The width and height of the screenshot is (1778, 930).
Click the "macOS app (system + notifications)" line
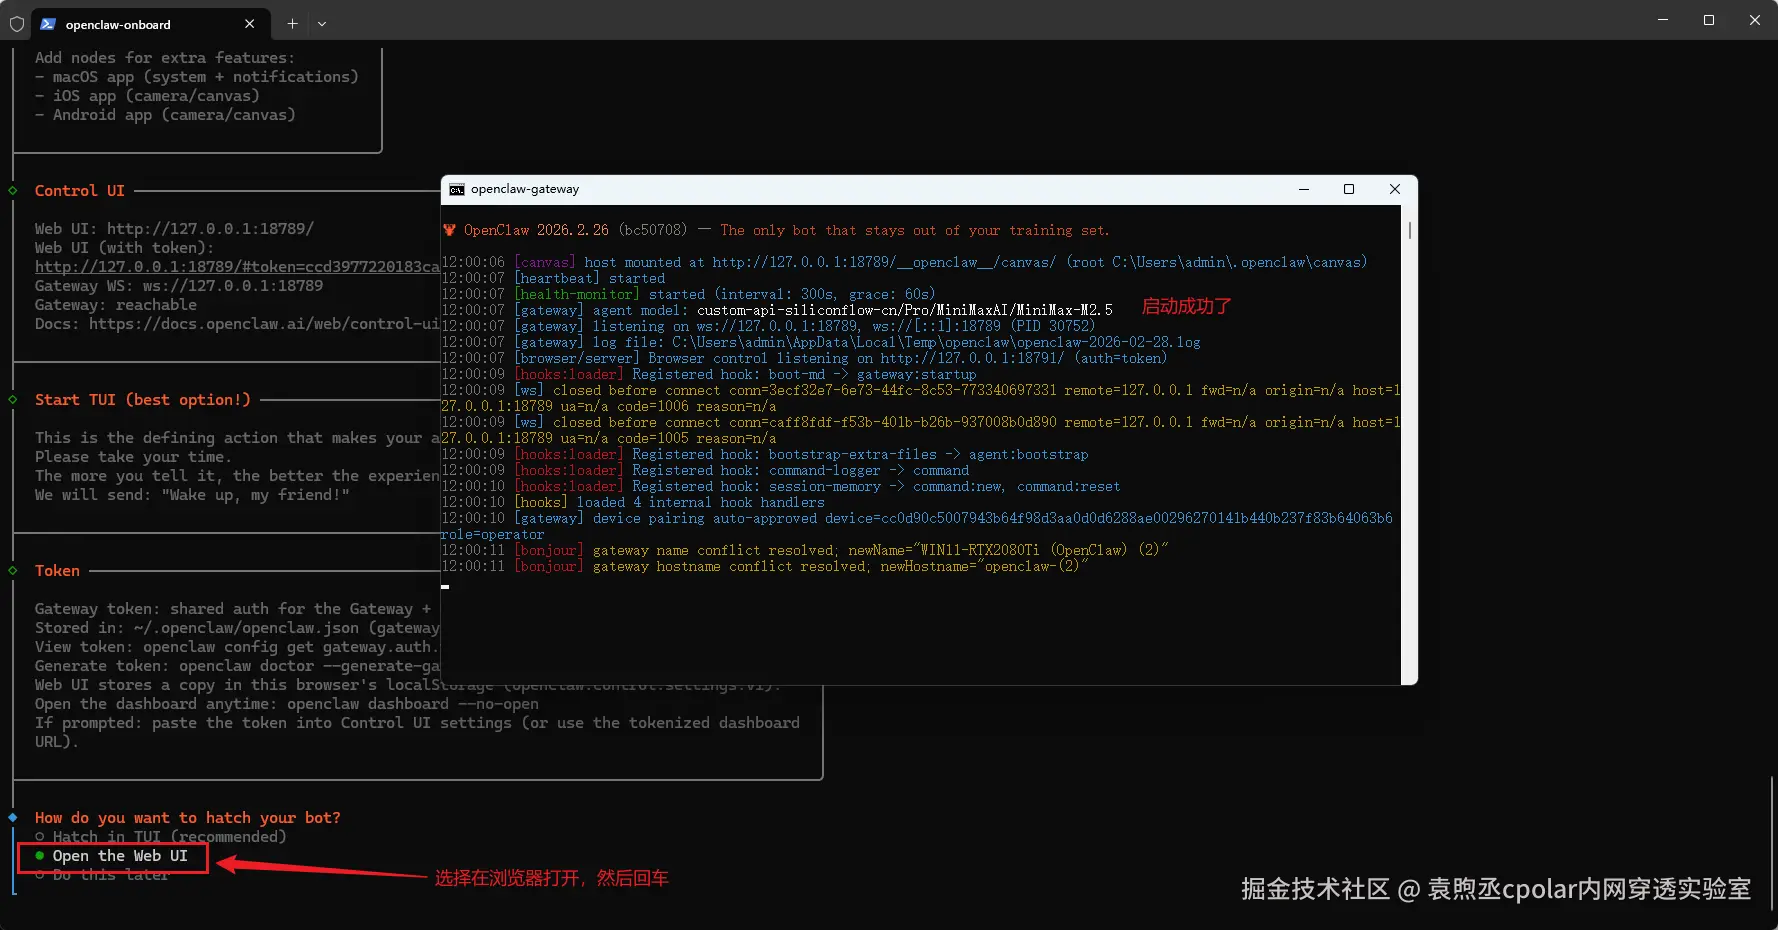pos(196,77)
